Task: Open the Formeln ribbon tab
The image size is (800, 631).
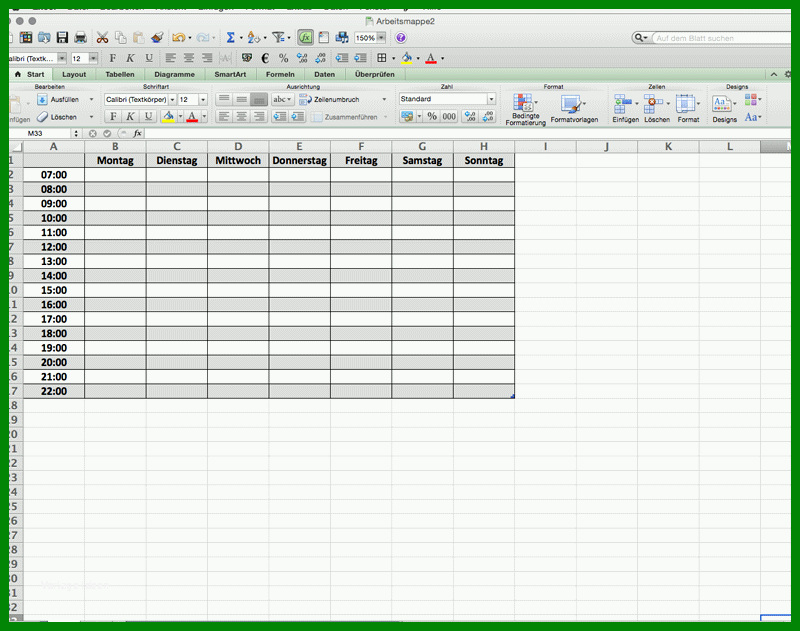Action: [280, 74]
